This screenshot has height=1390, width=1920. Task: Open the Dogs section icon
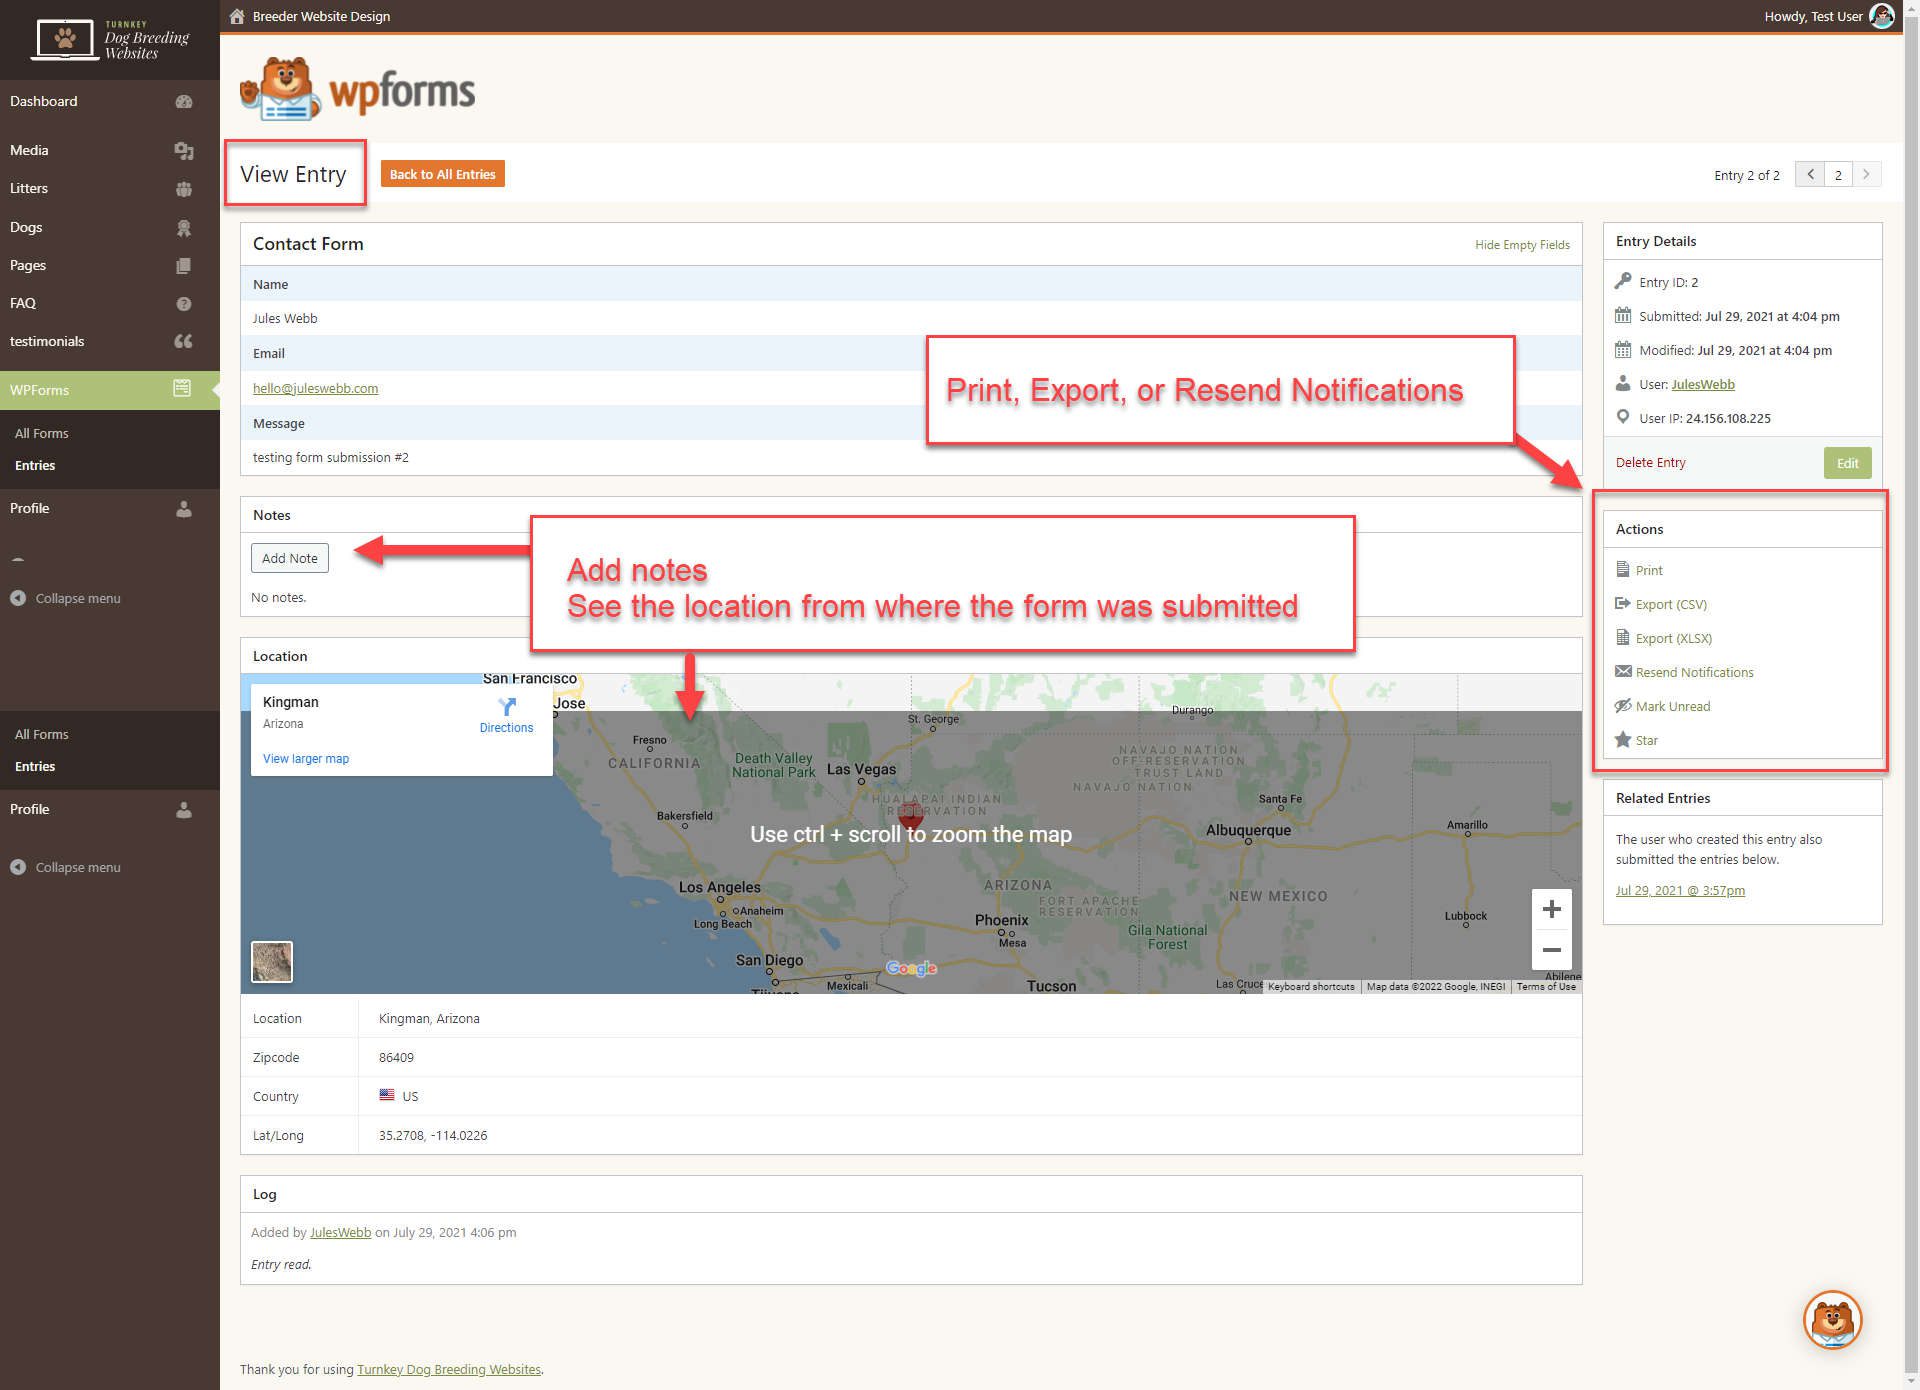click(x=184, y=227)
